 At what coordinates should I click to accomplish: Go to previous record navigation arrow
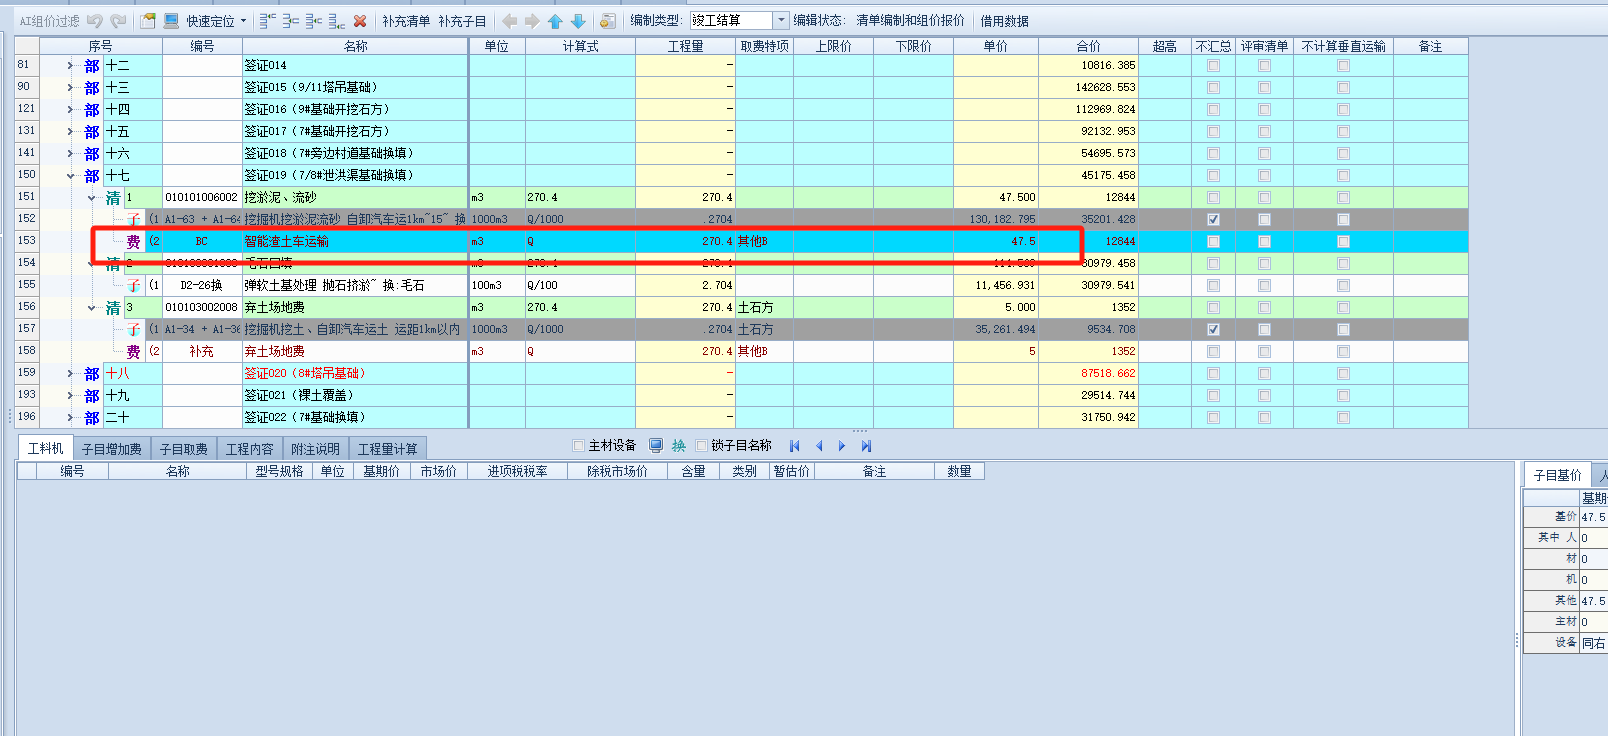tap(819, 446)
